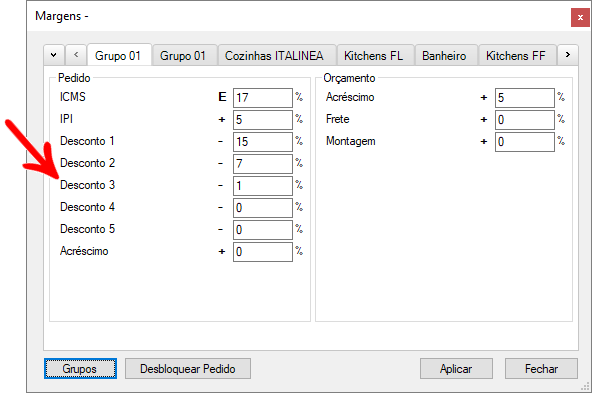This screenshot has height=393, width=592.
Task: Click the Desconto 3 value field
Action: click(x=263, y=186)
